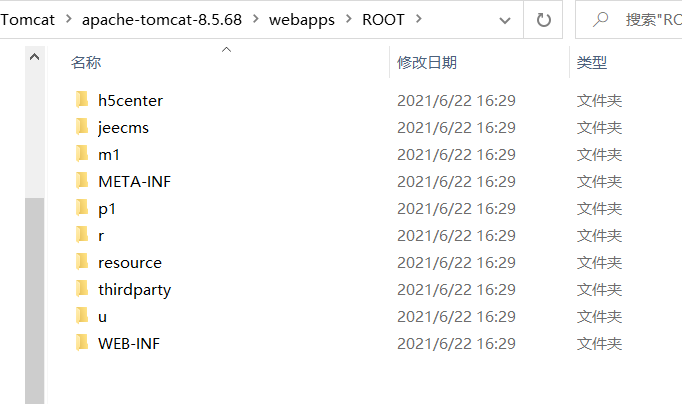Sort files by 修改日期 column header
Image resolution: width=682 pixels, height=404 pixels.
(427, 62)
